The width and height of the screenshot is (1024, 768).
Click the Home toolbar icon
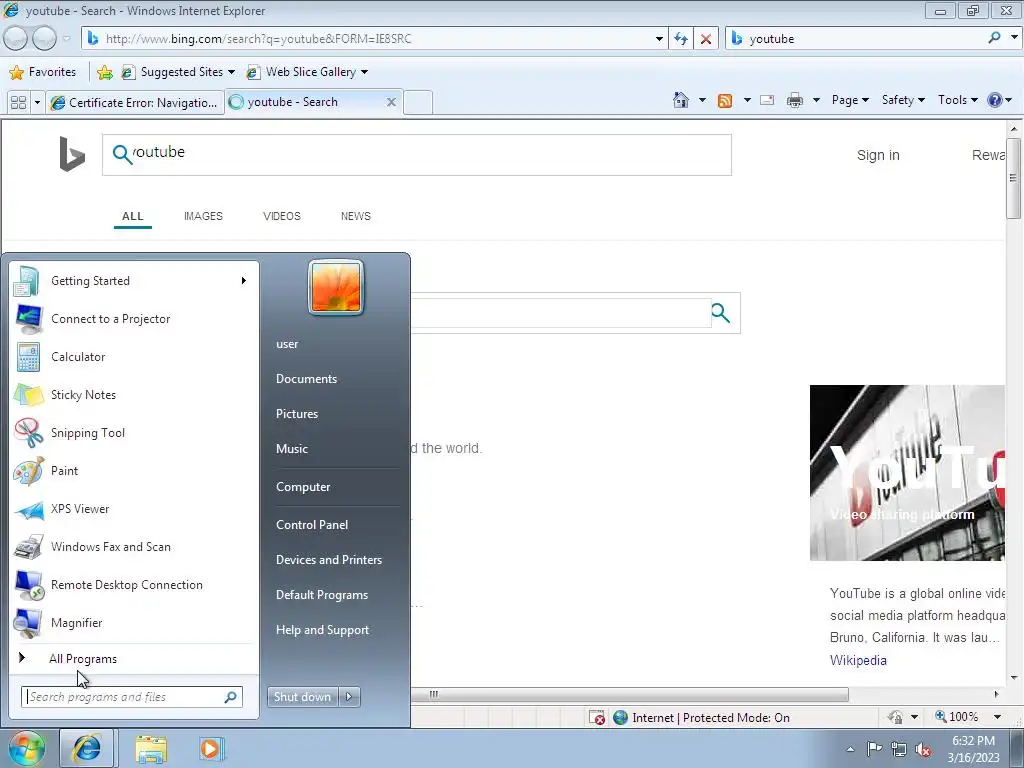tap(680, 100)
